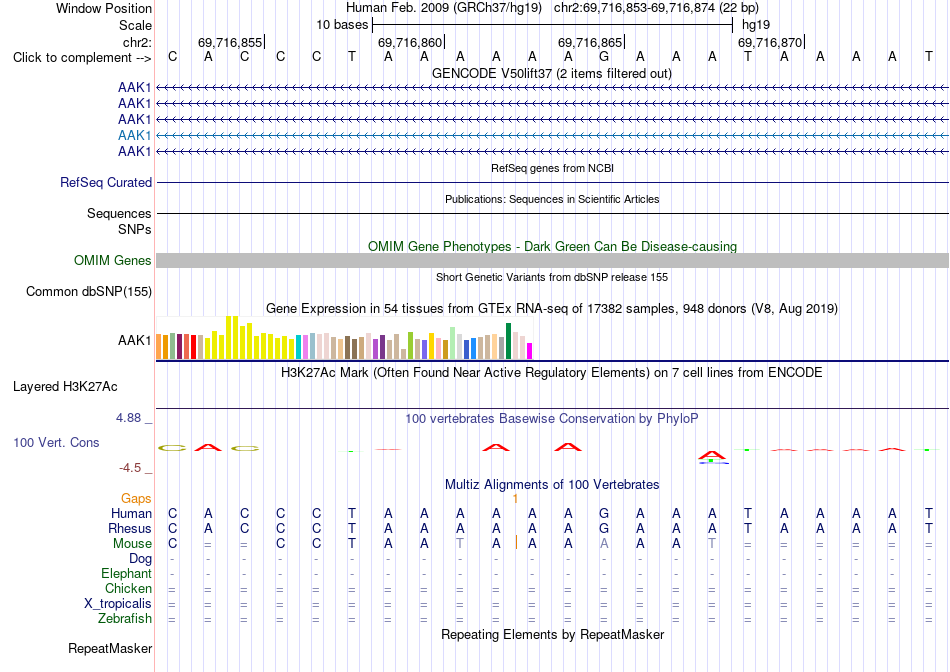Viewport: 950px width, 672px height.
Task: Click the 'hg19' label beside the scale bar
Action: pyautogui.click(x=756, y=25)
